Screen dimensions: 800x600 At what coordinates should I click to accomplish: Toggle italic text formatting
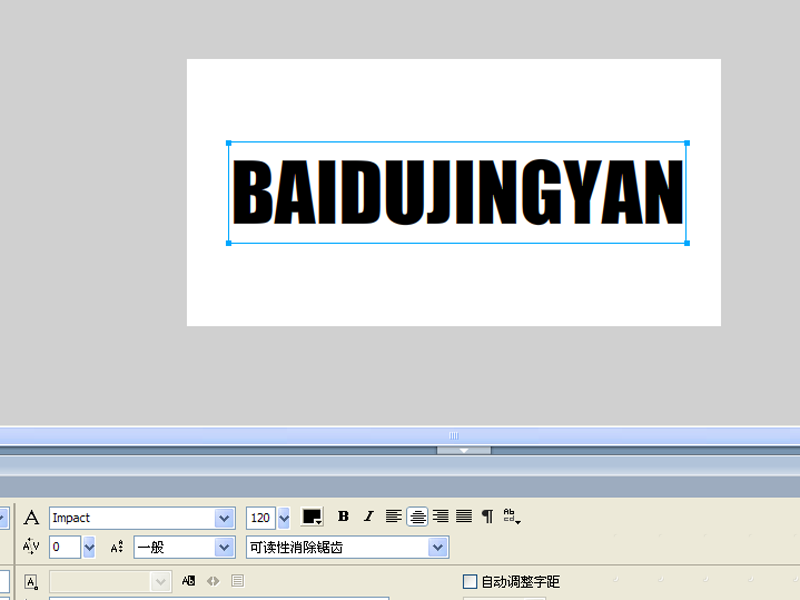coord(368,516)
